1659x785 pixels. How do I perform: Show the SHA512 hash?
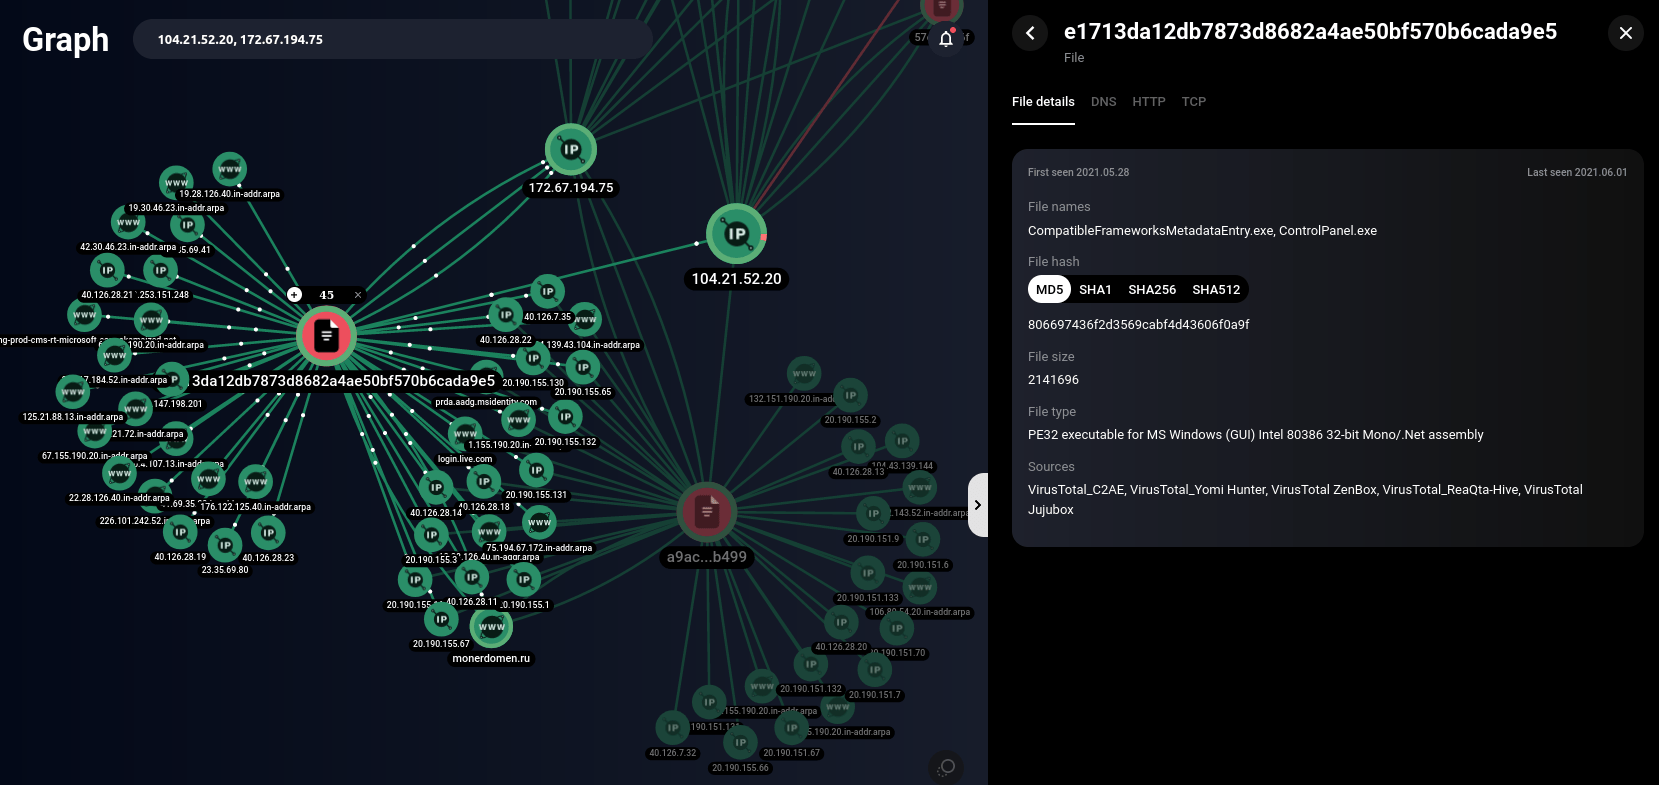point(1216,290)
